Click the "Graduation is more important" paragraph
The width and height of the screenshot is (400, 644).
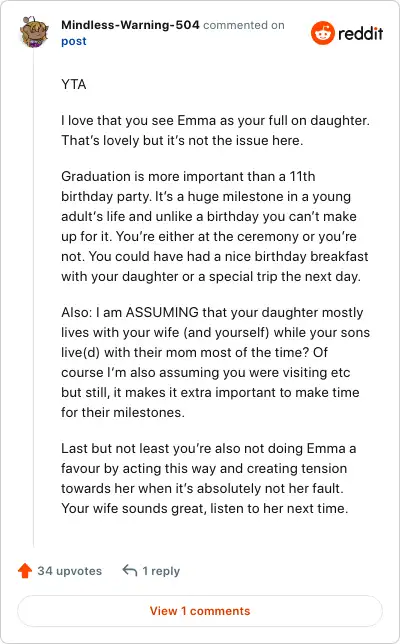215,226
